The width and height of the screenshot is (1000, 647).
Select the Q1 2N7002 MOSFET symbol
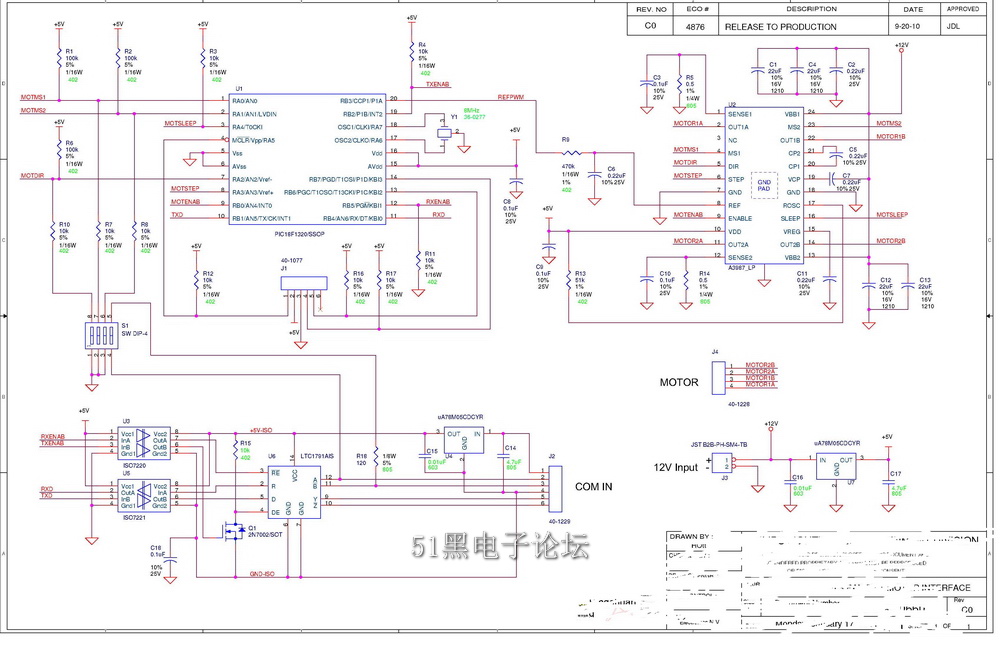click(234, 530)
